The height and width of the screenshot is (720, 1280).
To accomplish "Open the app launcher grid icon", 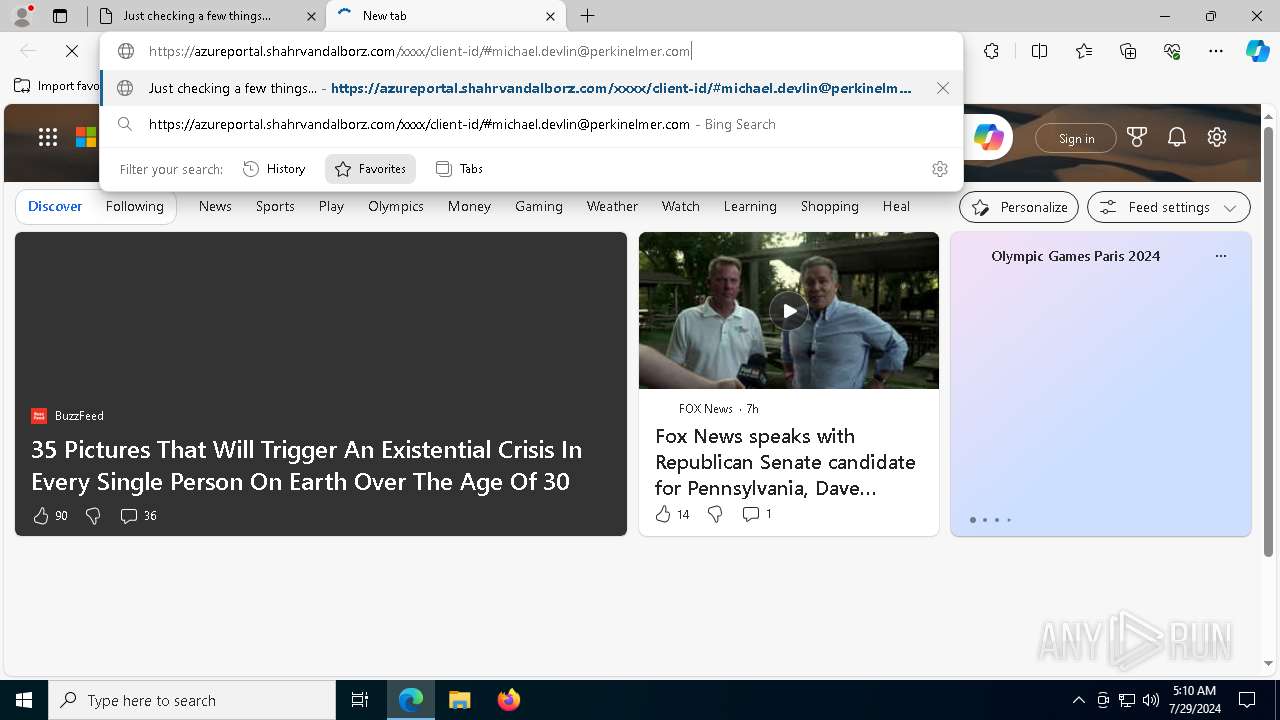I will [x=48, y=138].
